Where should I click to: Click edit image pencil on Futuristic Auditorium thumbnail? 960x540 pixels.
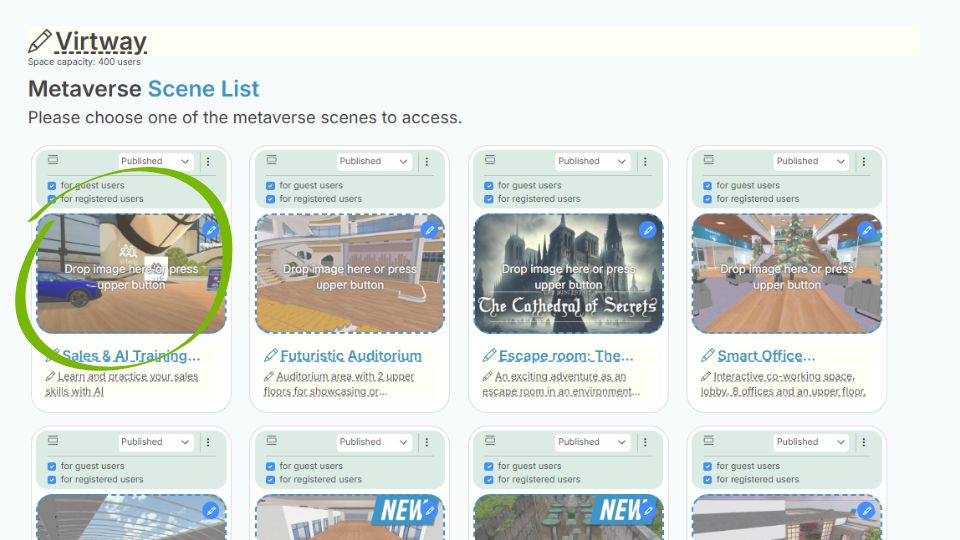click(429, 230)
